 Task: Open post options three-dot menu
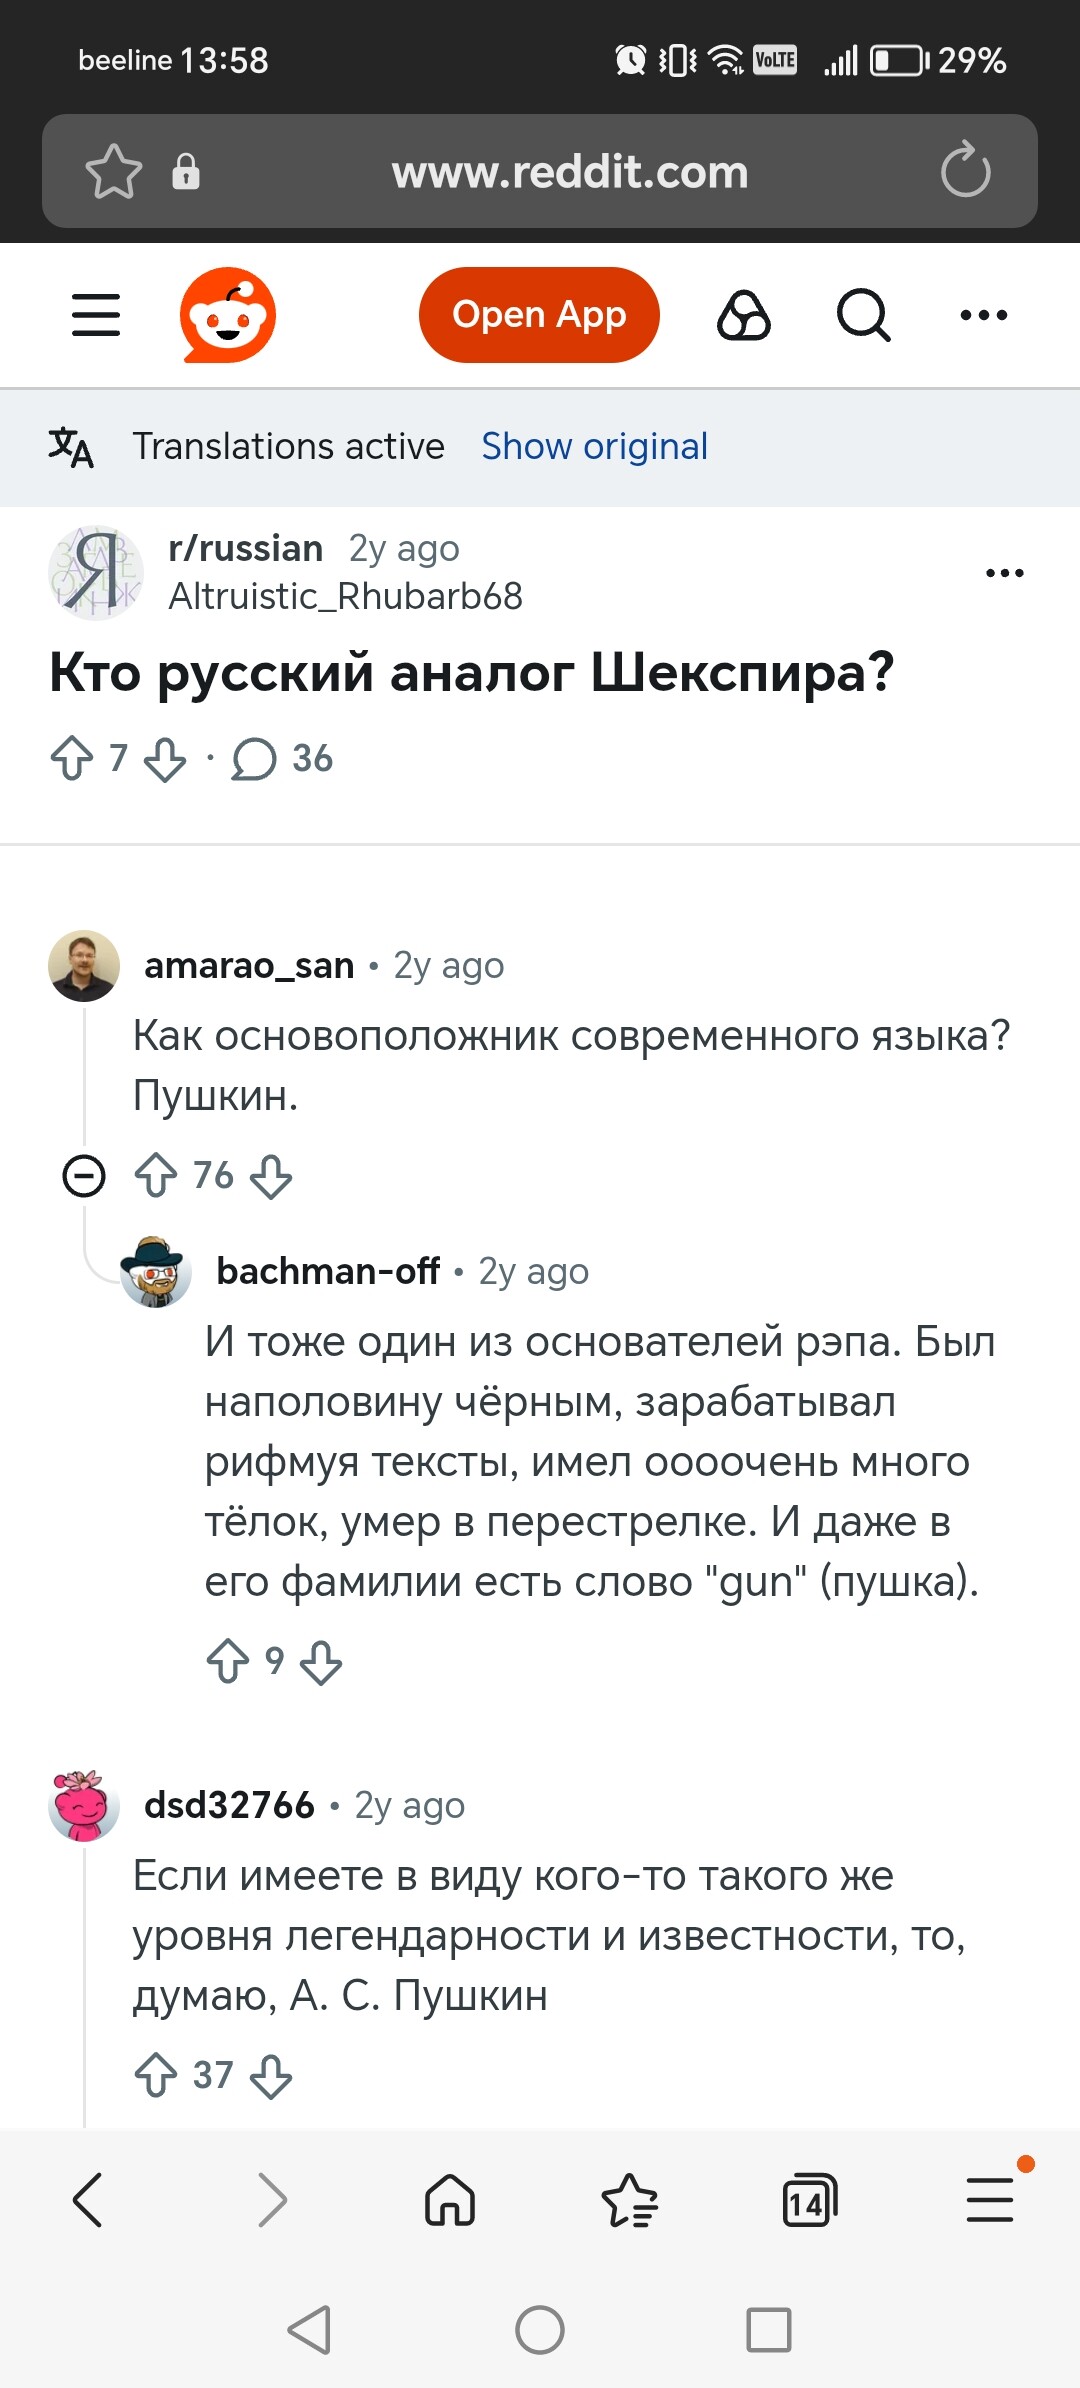(1004, 573)
